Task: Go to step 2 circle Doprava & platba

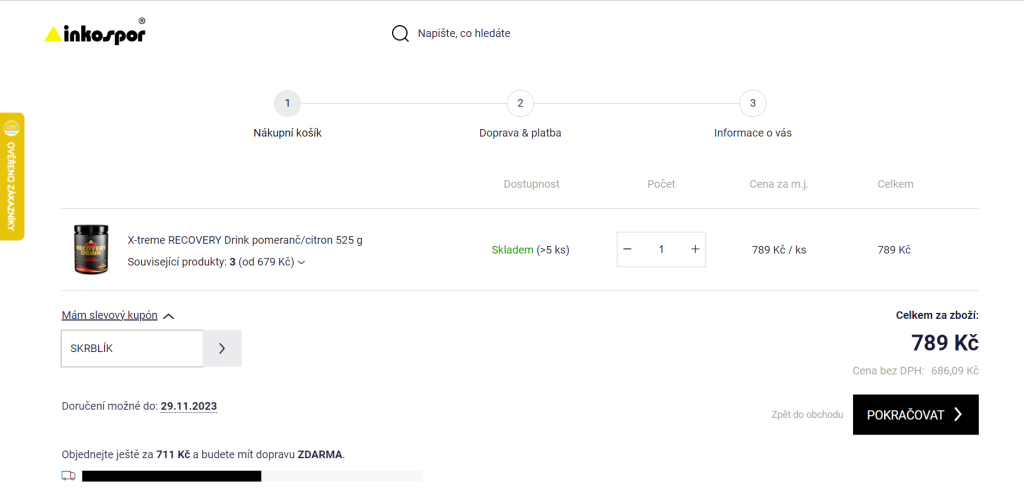Action: [x=520, y=103]
